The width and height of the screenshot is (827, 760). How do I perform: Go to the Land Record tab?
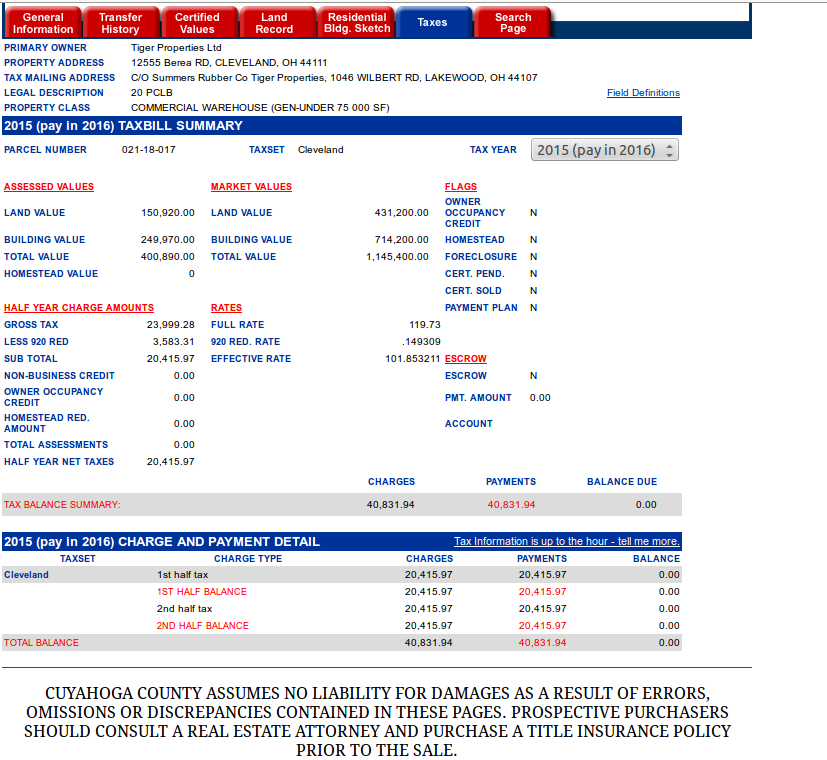click(274, 23)
